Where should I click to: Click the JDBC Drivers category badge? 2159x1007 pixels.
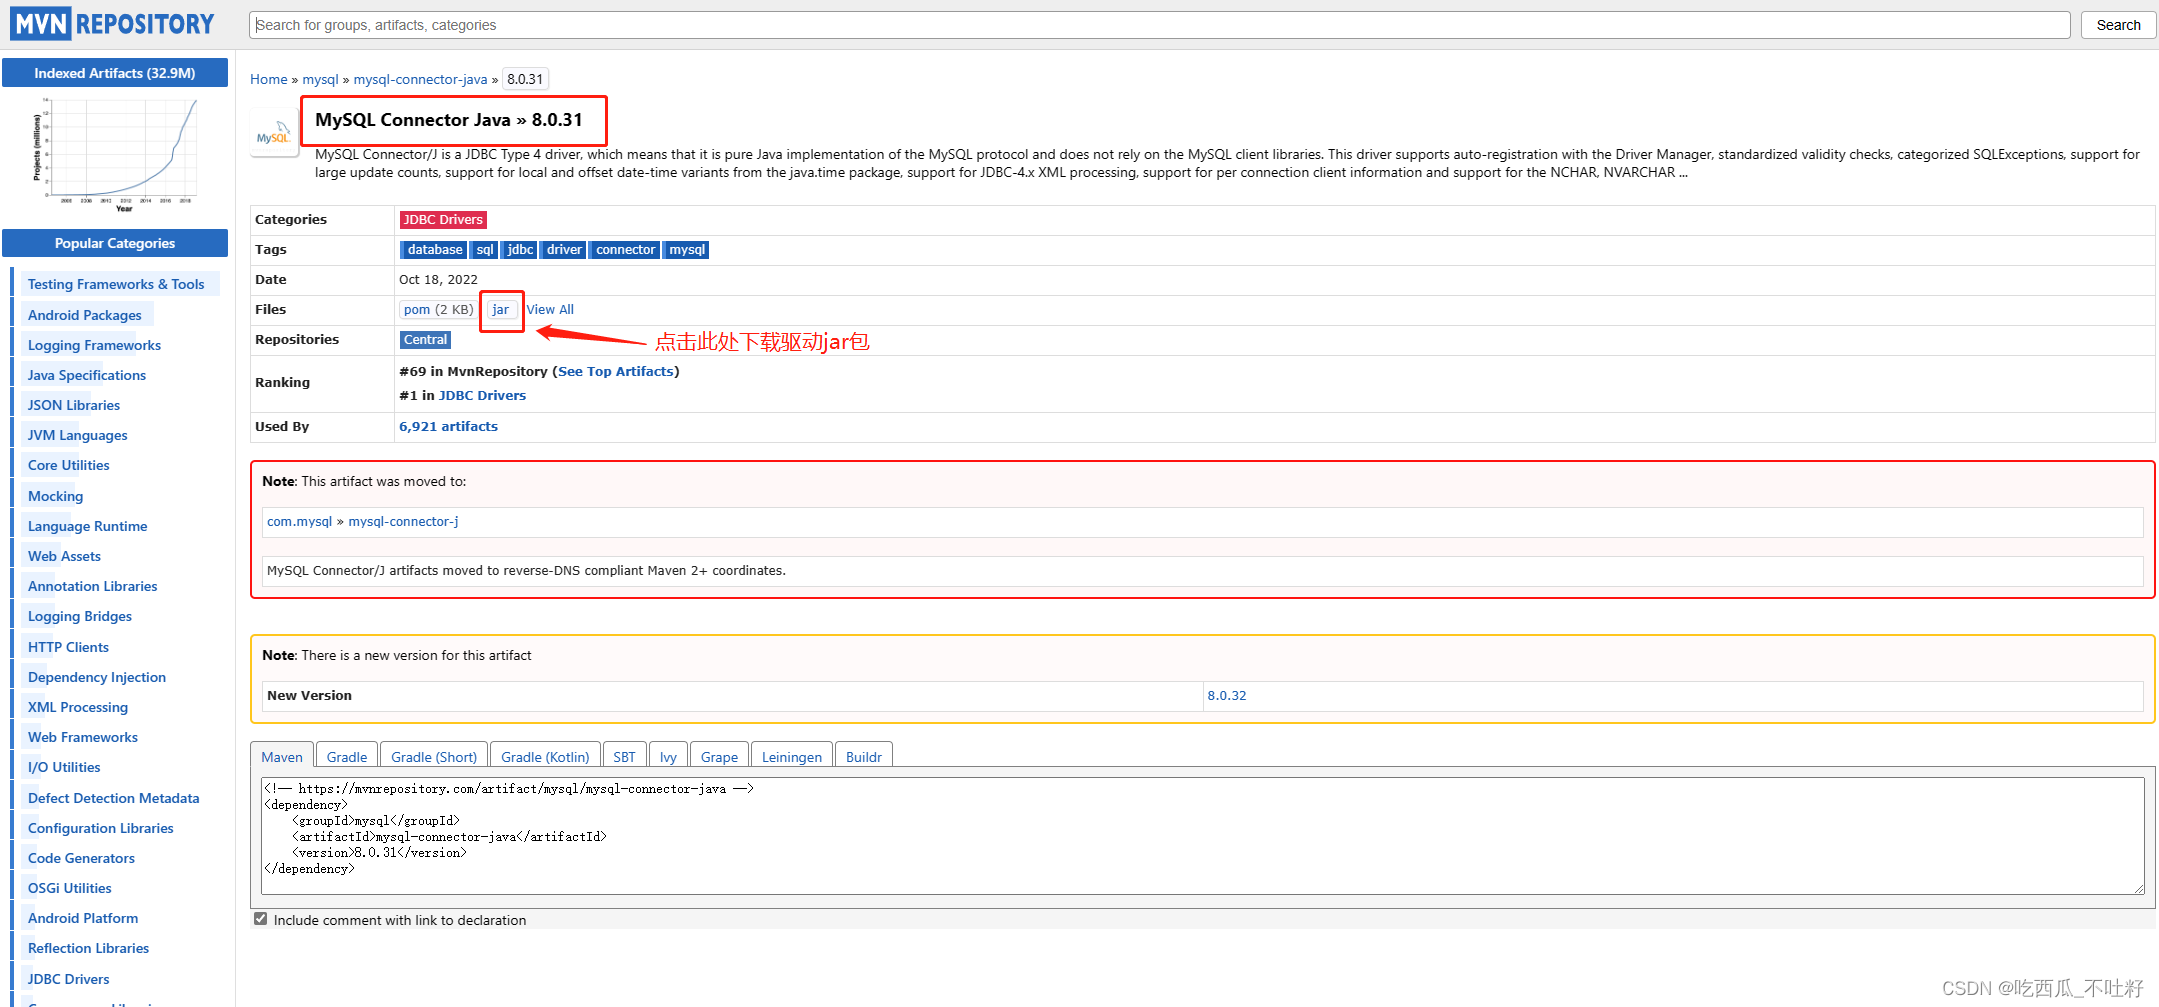pyautogui.click(x=443, y=220)
